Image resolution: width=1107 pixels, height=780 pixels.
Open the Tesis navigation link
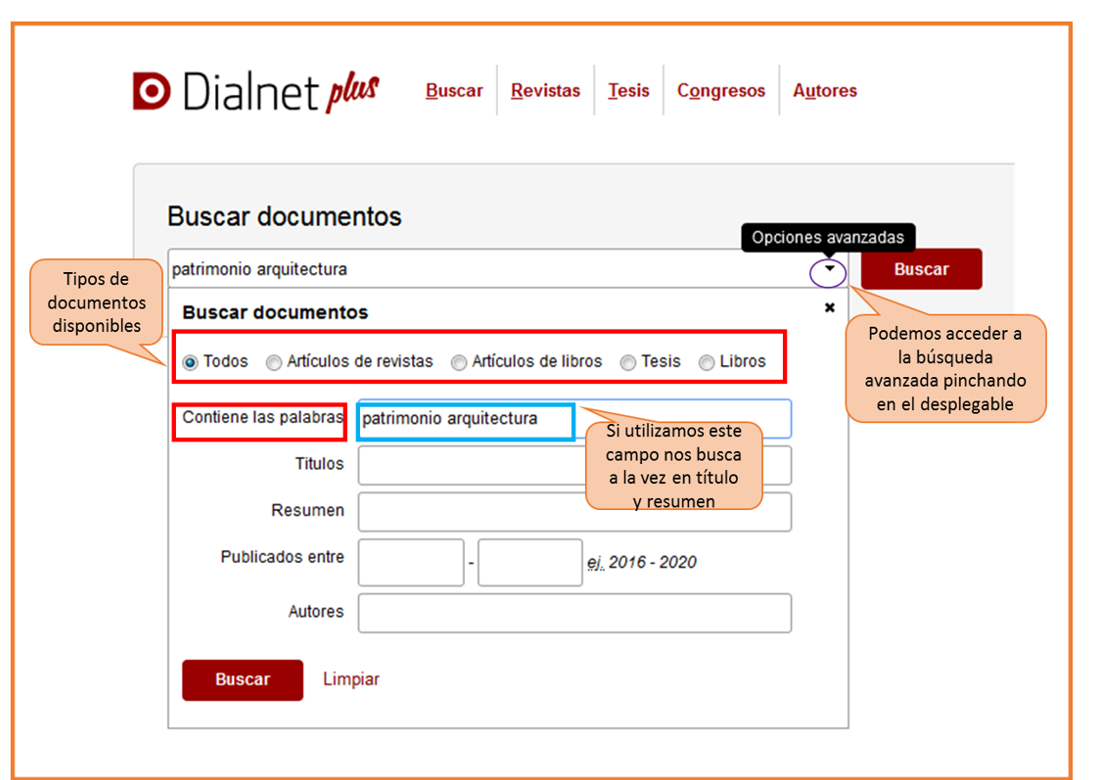[628, 91]
